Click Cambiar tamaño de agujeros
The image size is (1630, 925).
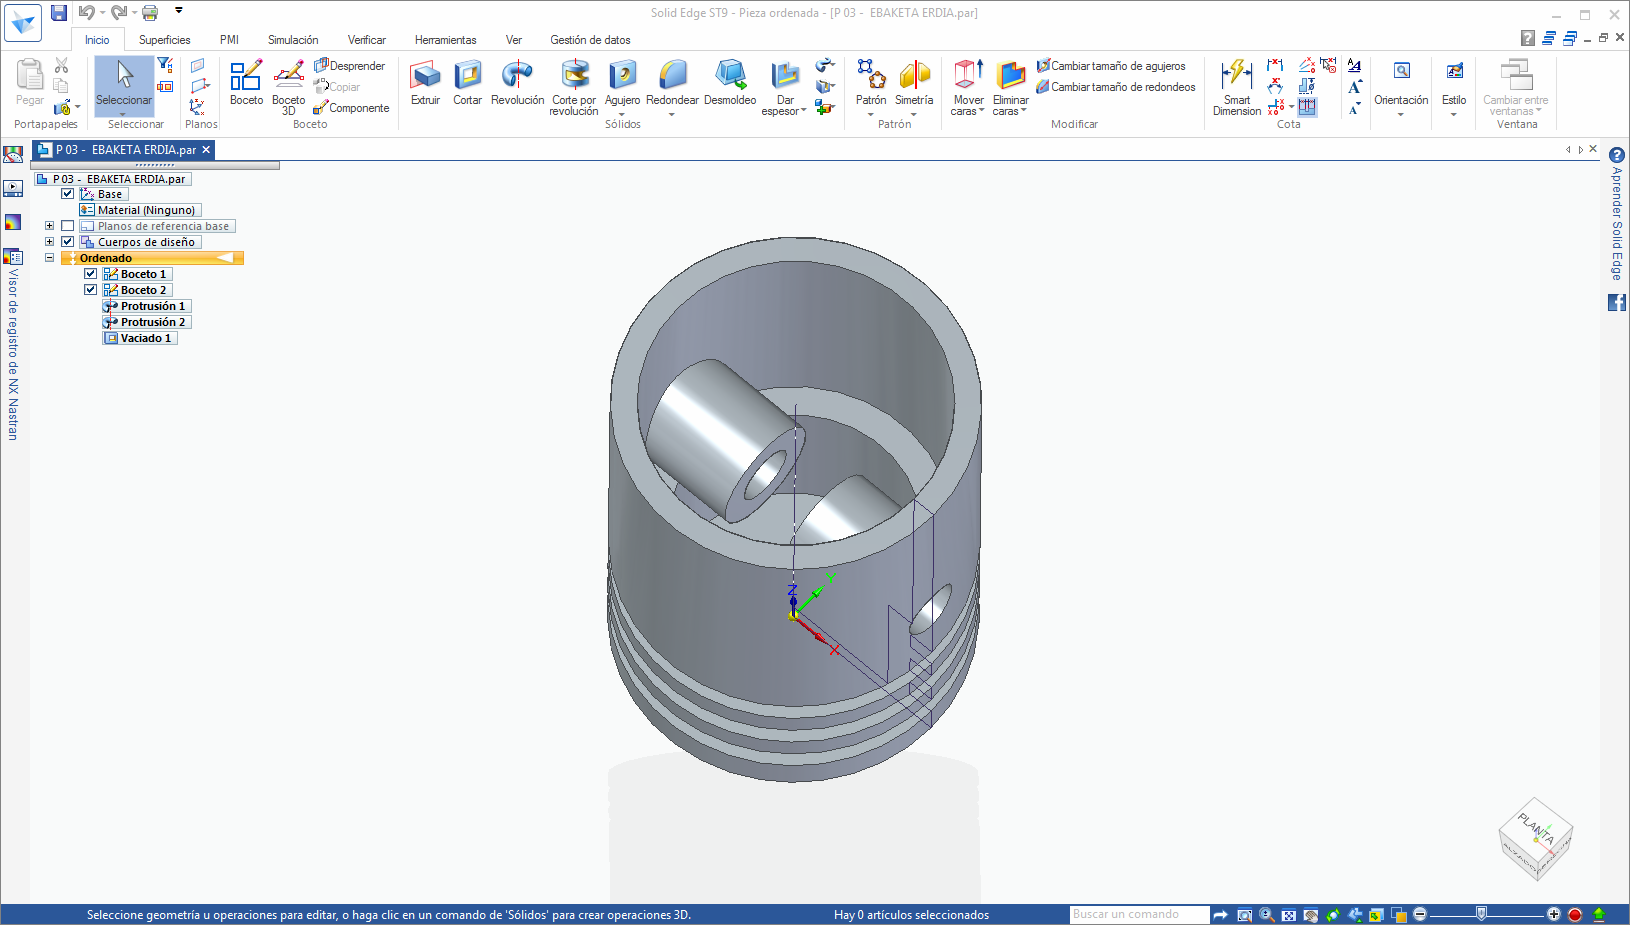pos(1117,66)
